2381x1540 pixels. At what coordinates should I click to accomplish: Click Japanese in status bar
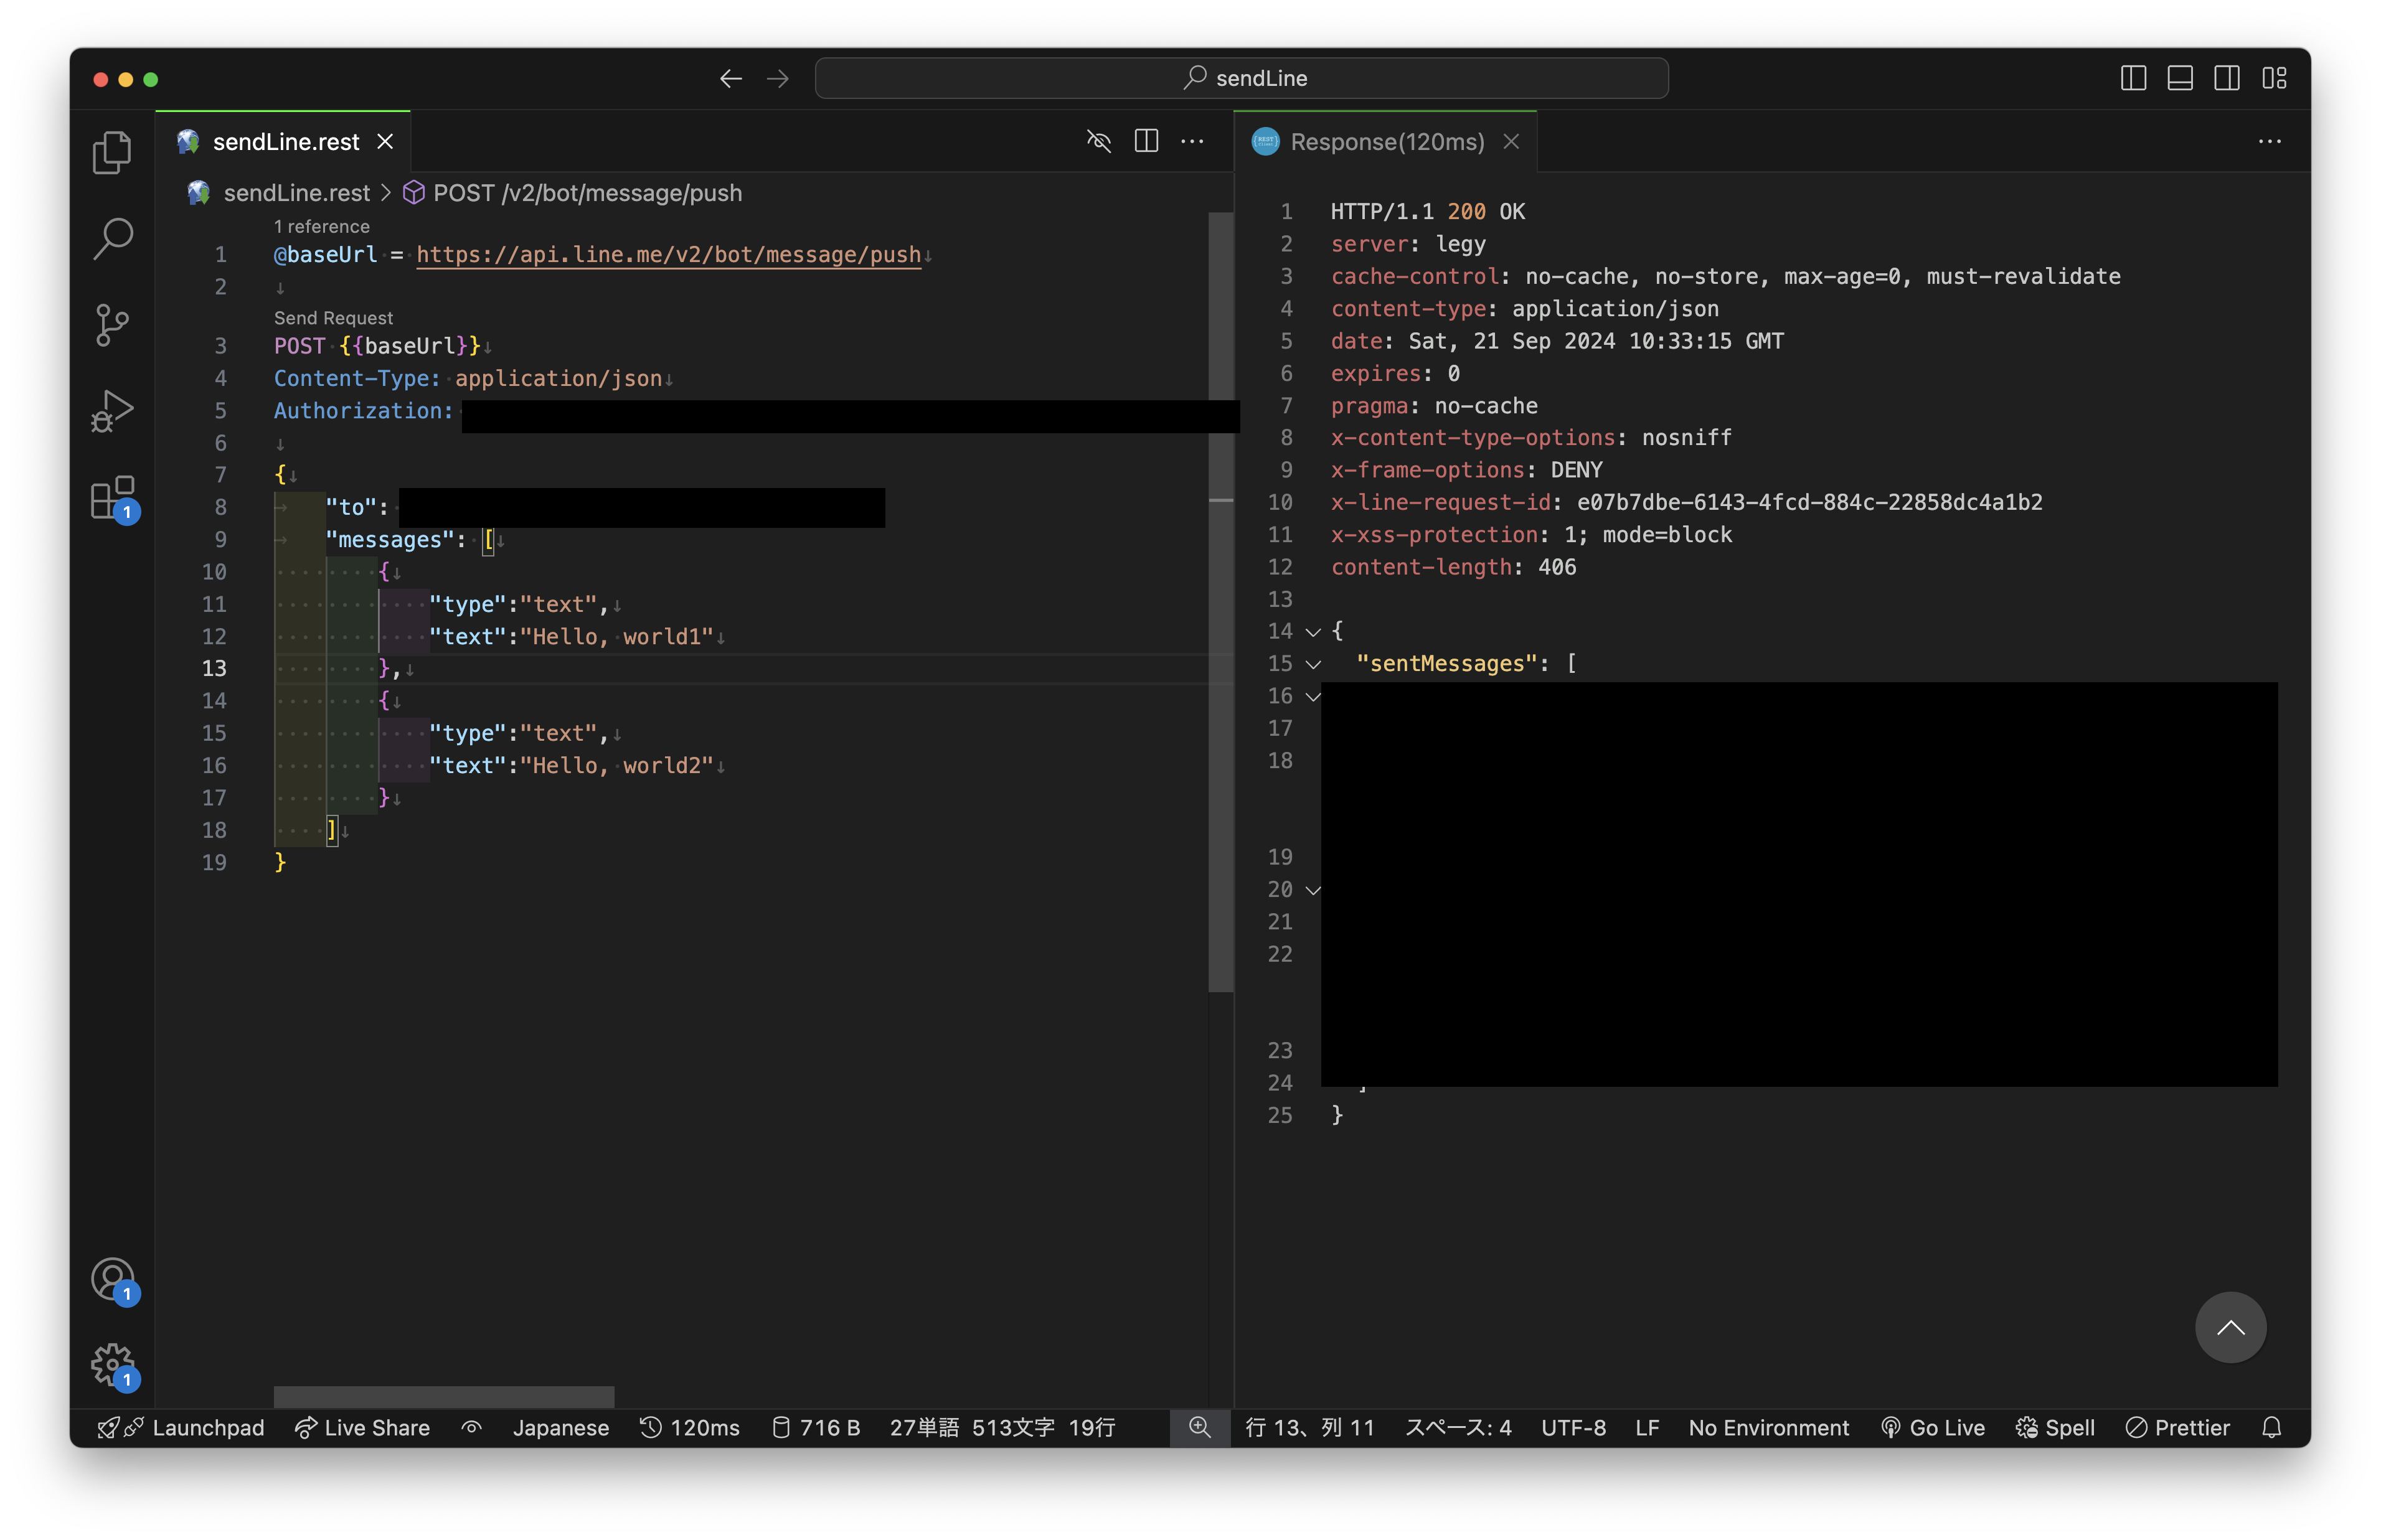coord(560,1427)
